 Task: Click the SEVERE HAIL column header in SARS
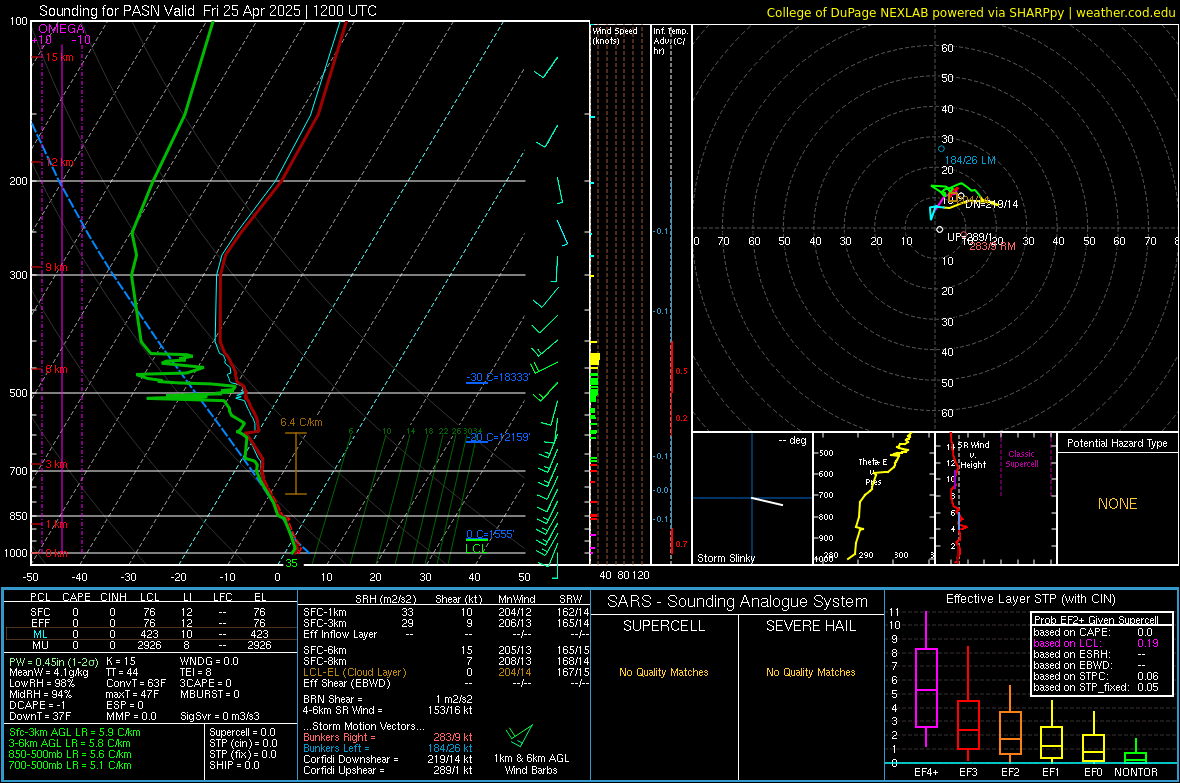[x=810, y=626]
